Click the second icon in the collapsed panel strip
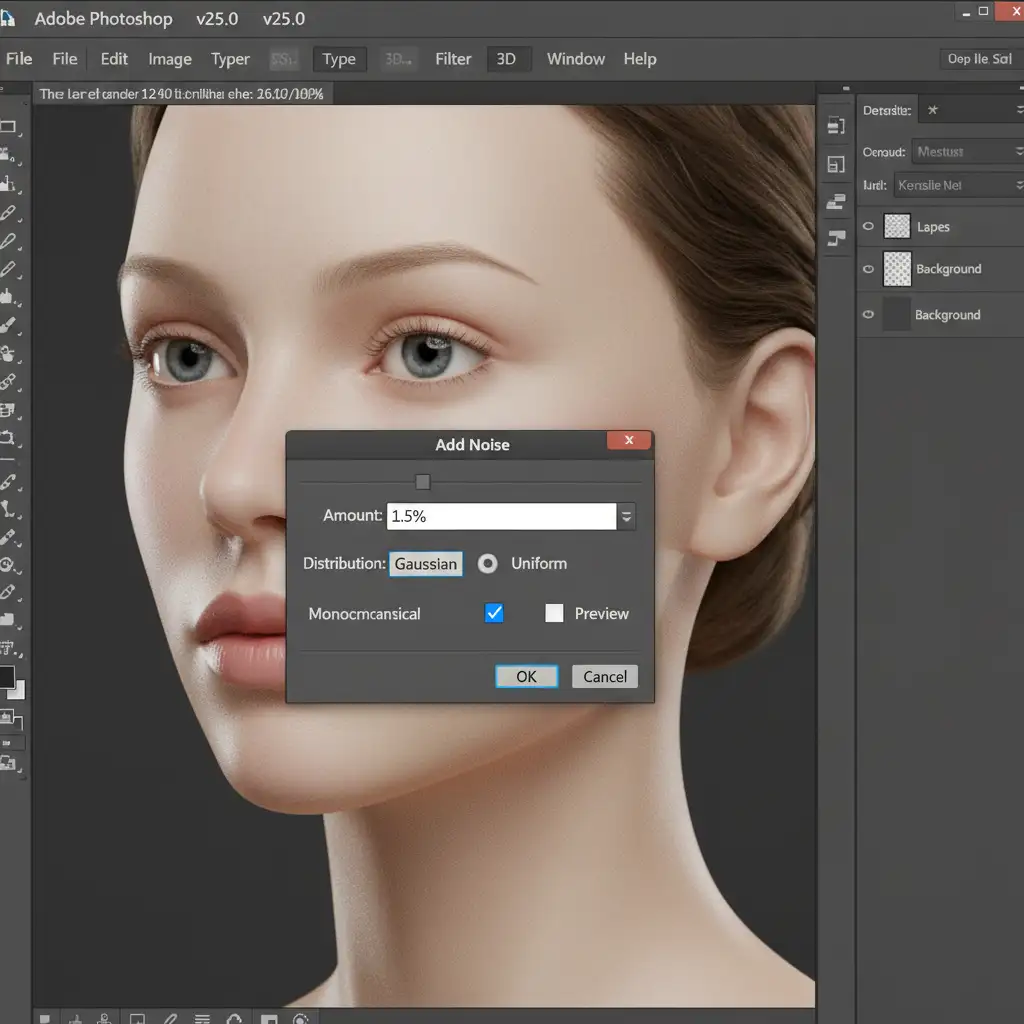The width and height of the screenshot is (1024, 1024). (x=837, y=164)
